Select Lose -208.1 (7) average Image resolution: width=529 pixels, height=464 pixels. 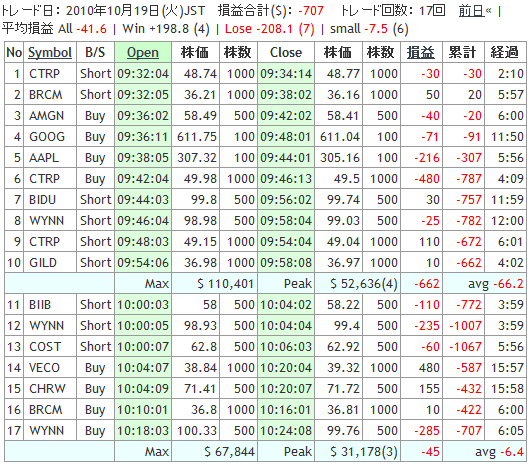(x=270, y=29)
